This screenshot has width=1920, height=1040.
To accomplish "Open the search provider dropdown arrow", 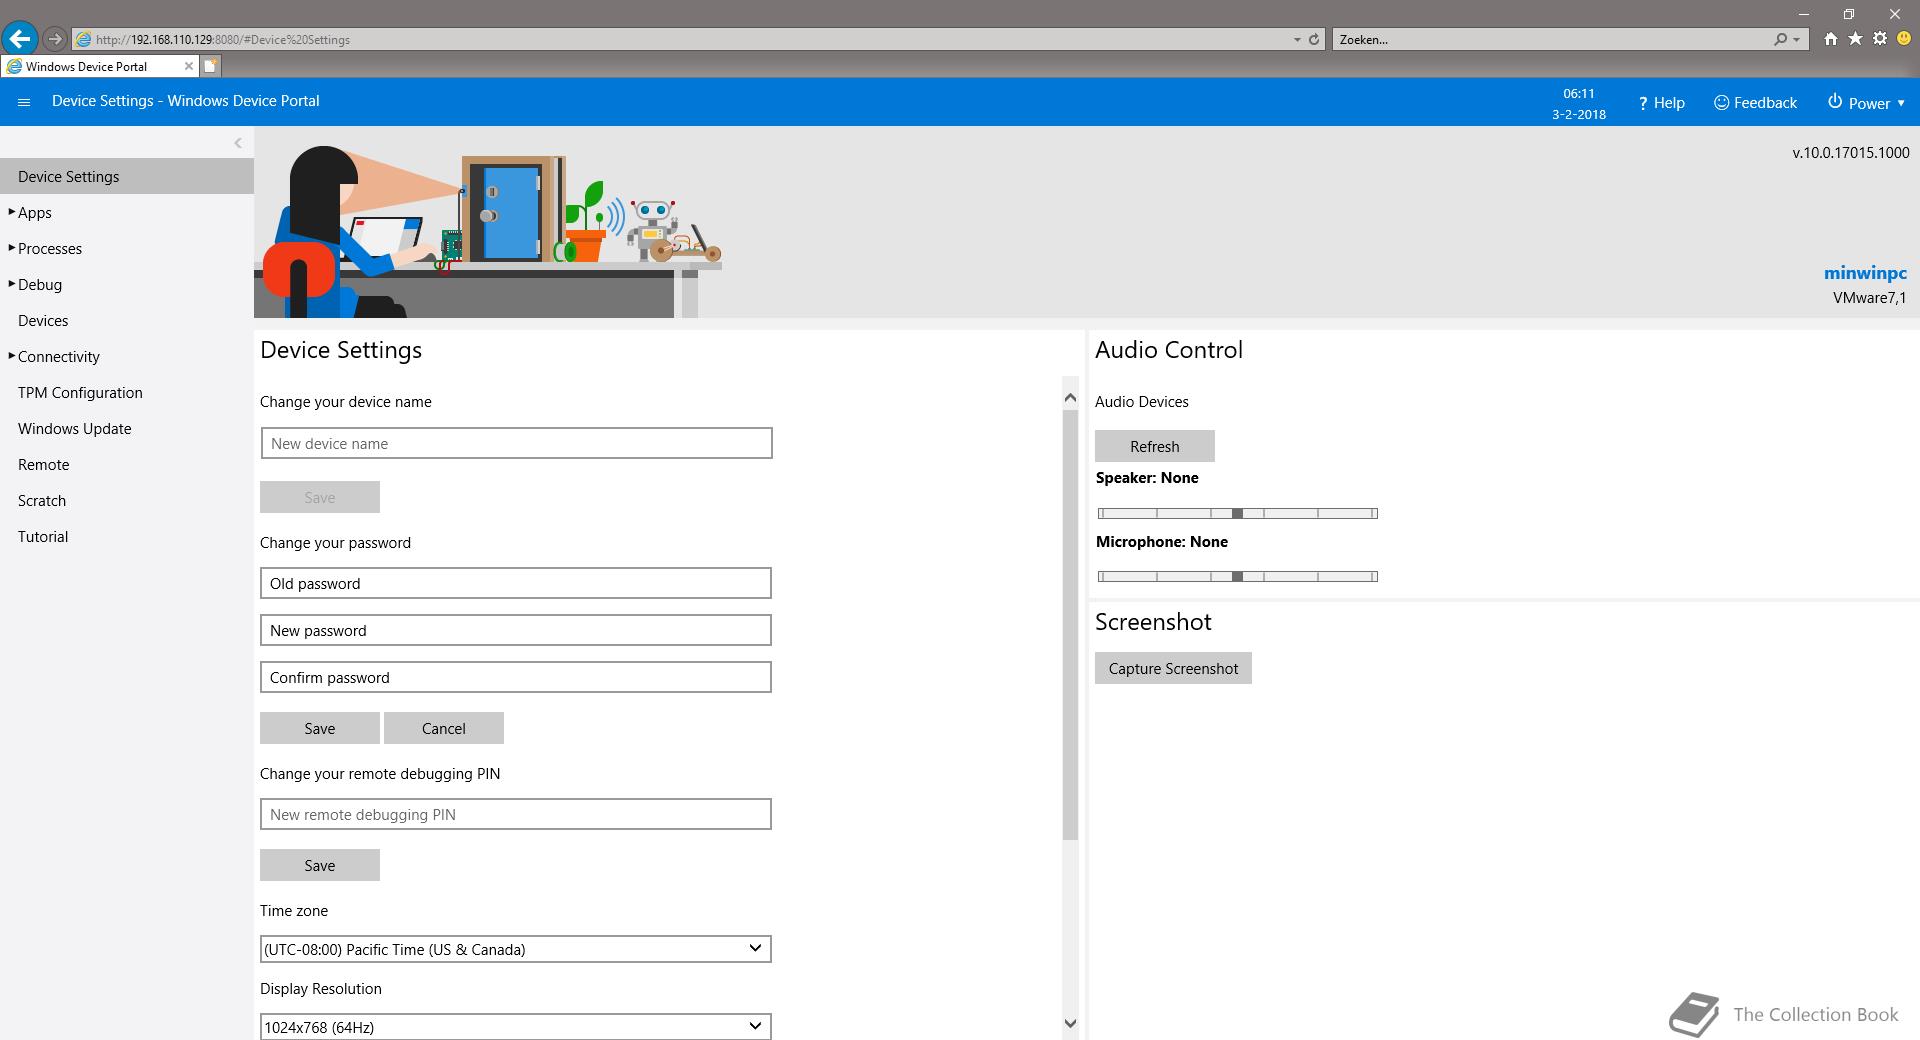I will pyautogui.click(x=1797, y=40).
